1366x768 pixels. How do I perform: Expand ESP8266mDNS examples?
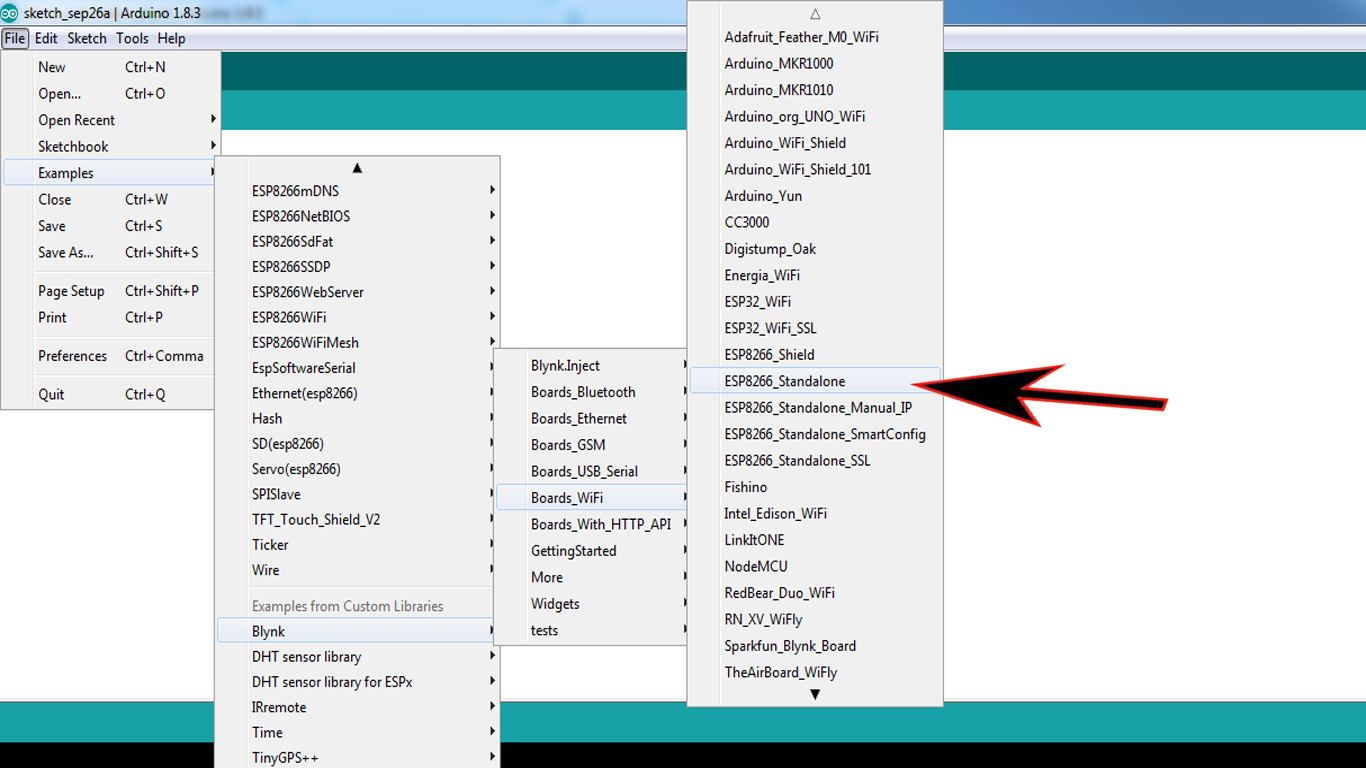(x=357, y=190)
